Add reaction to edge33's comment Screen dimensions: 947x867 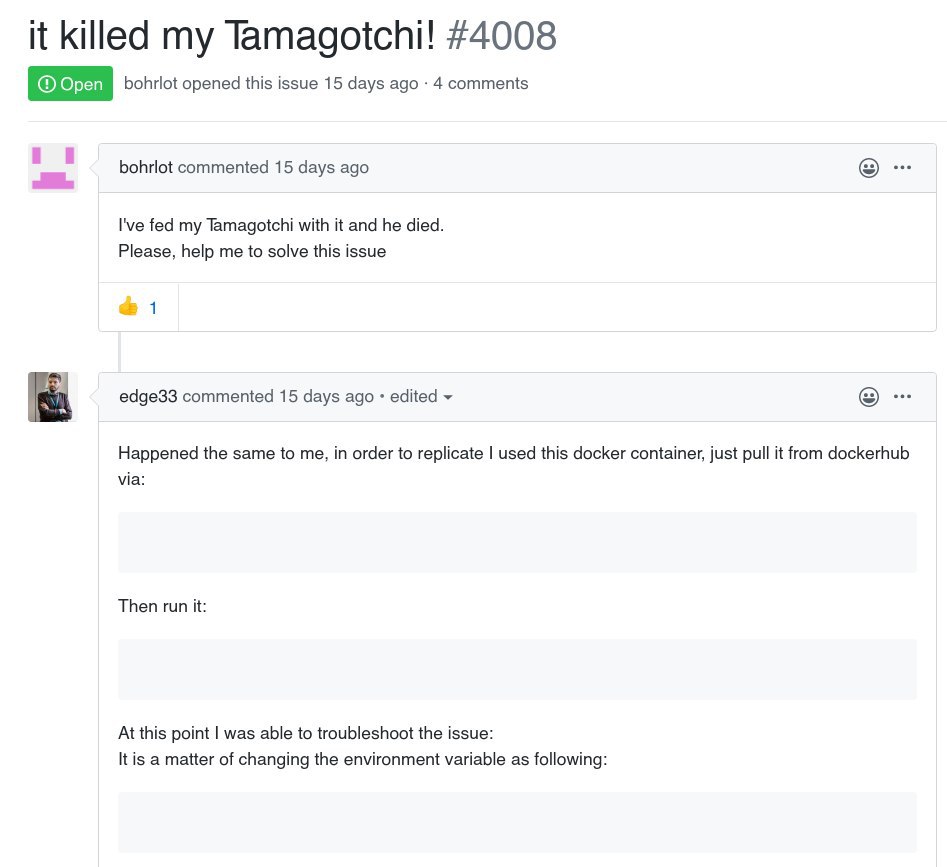coord(868,397)
